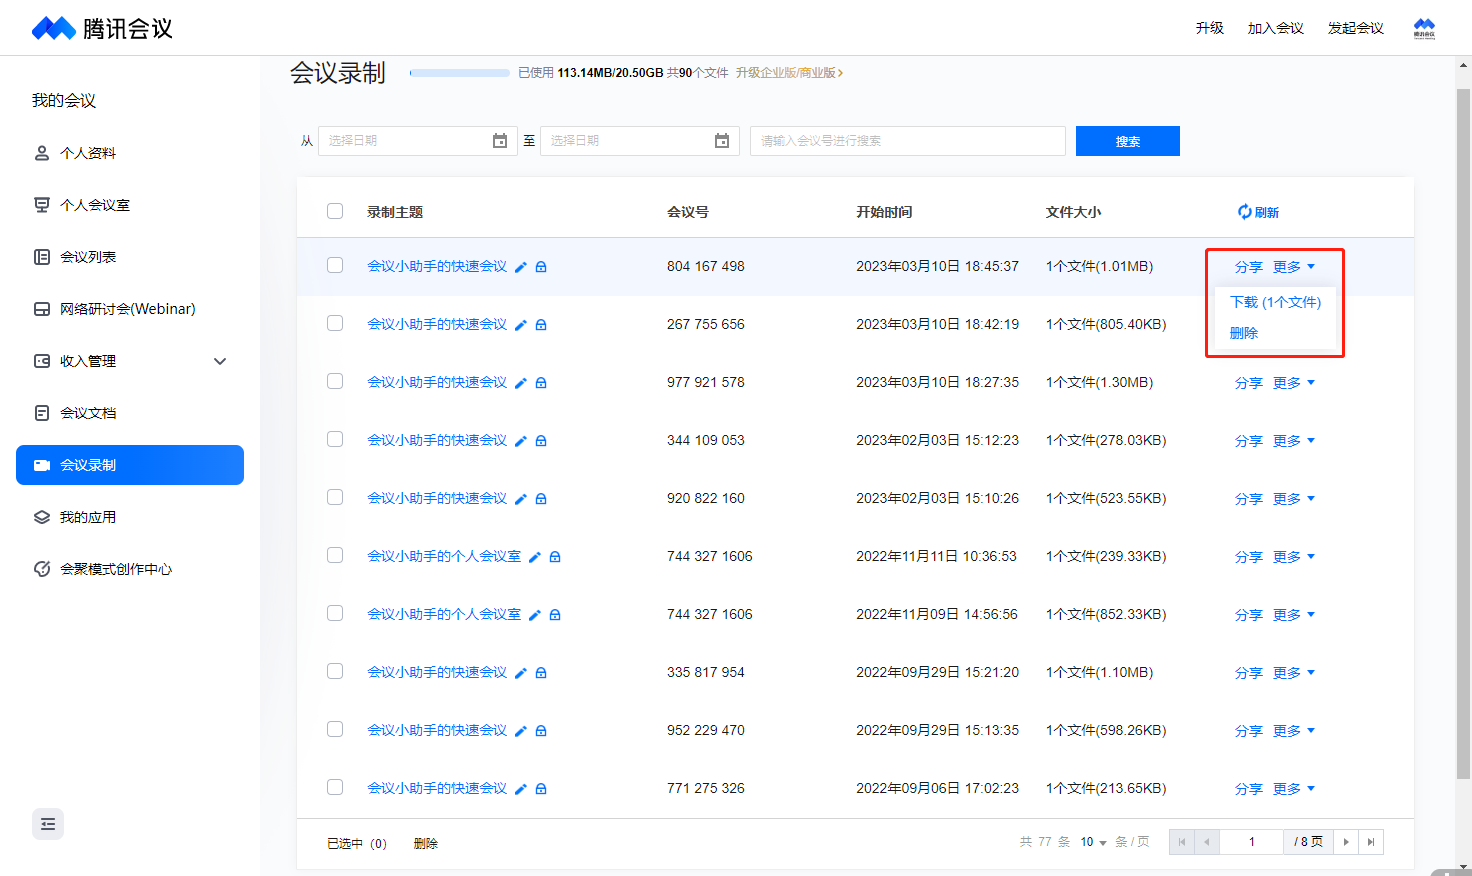Open 更多 menu for meeting 977 921 578
The width and height of the screenshot is (1472, 876).
tap(1294, 383)
